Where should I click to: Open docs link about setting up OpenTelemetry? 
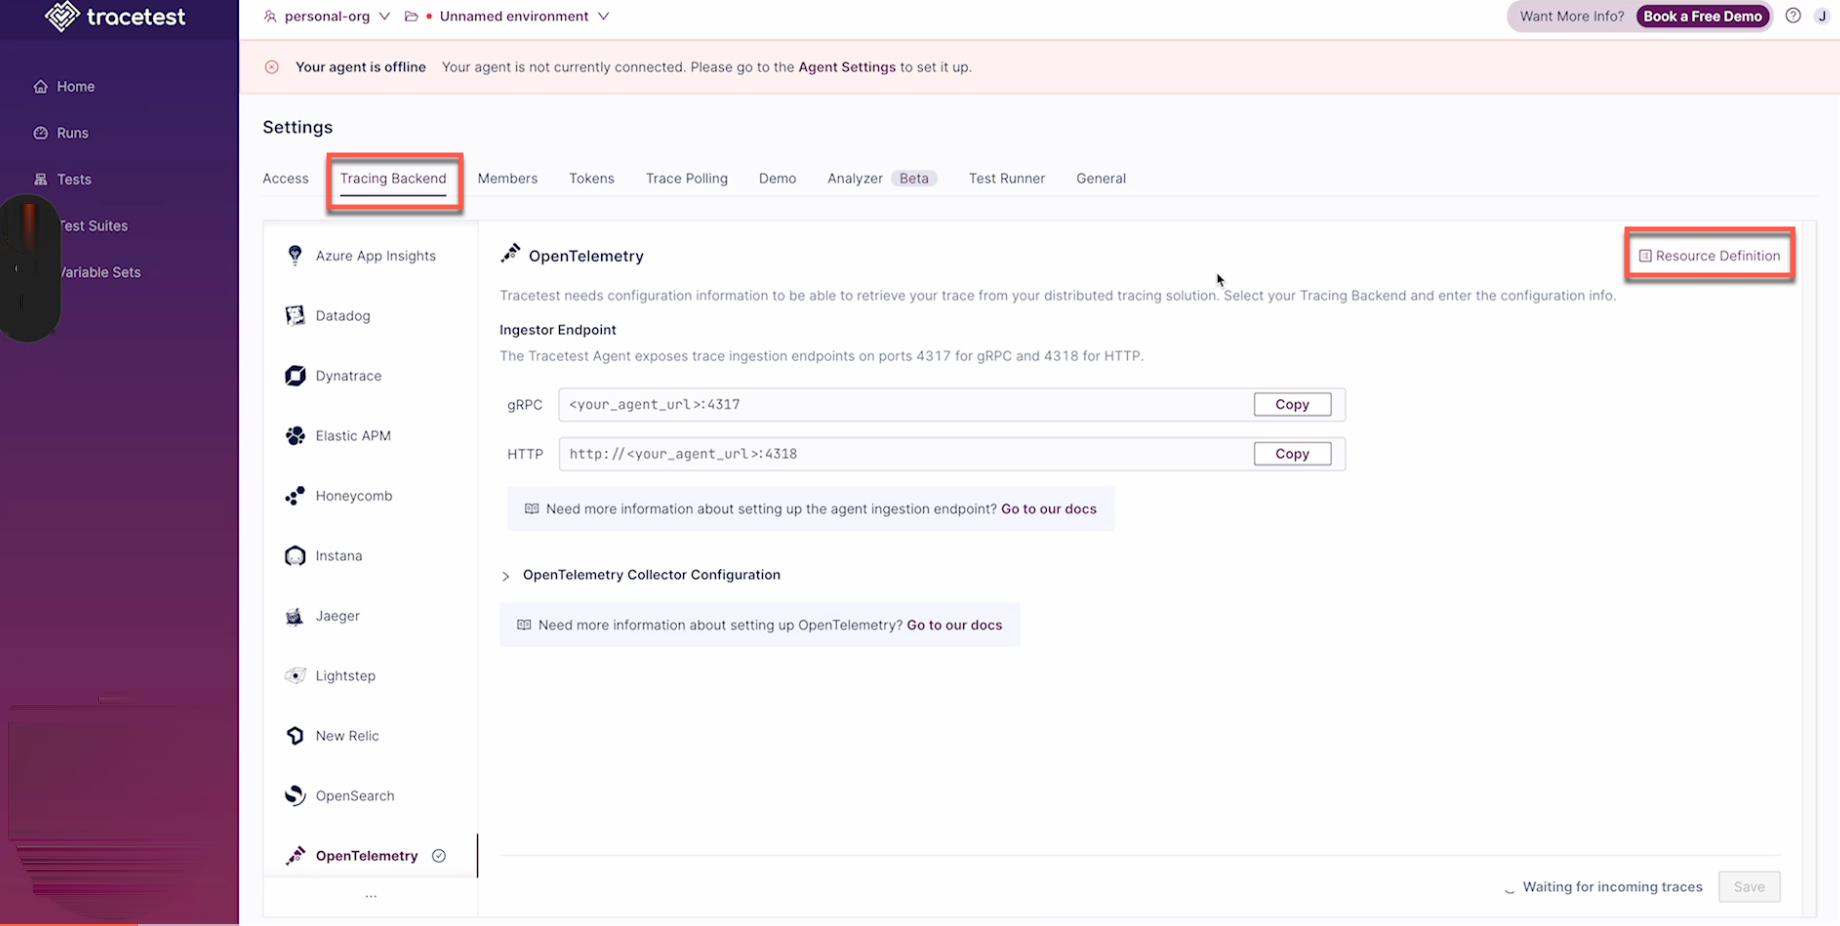tap(954, 625)
